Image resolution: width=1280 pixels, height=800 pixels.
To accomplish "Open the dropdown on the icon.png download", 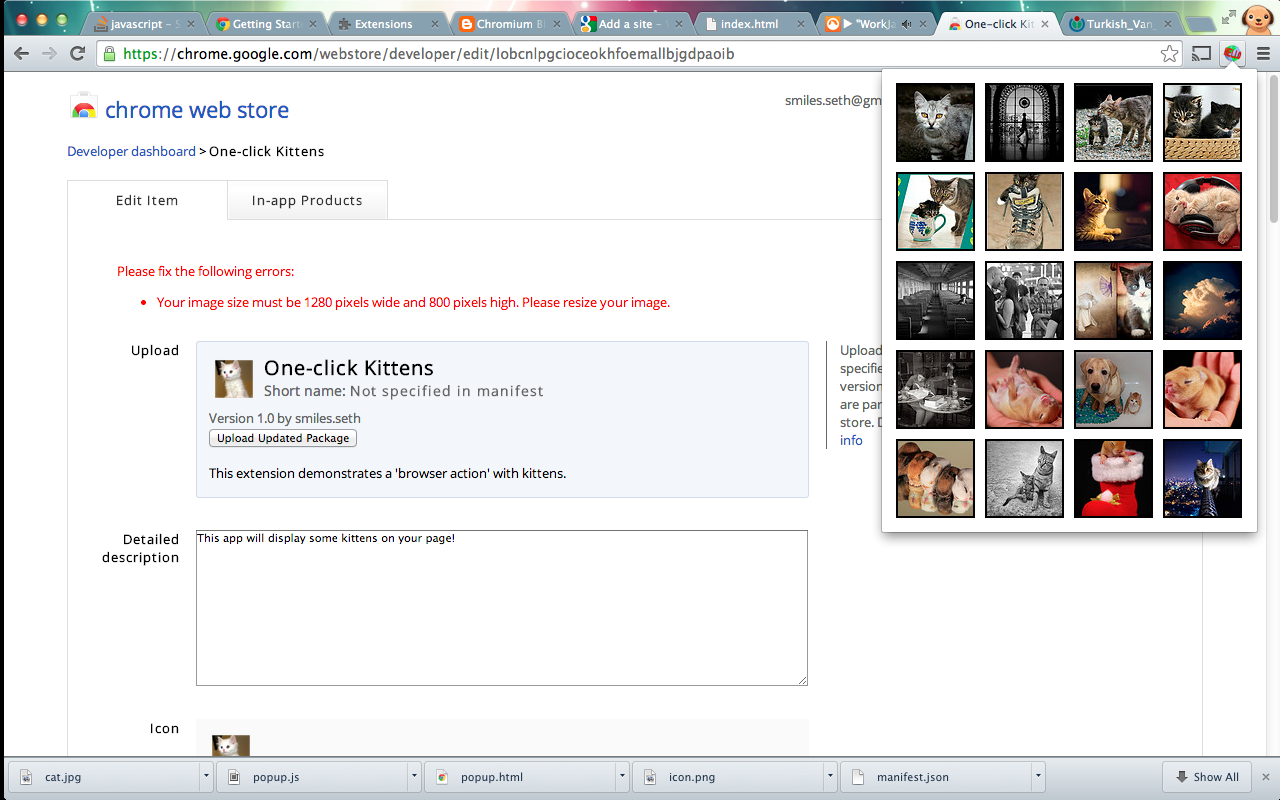I will click(830, 777).
